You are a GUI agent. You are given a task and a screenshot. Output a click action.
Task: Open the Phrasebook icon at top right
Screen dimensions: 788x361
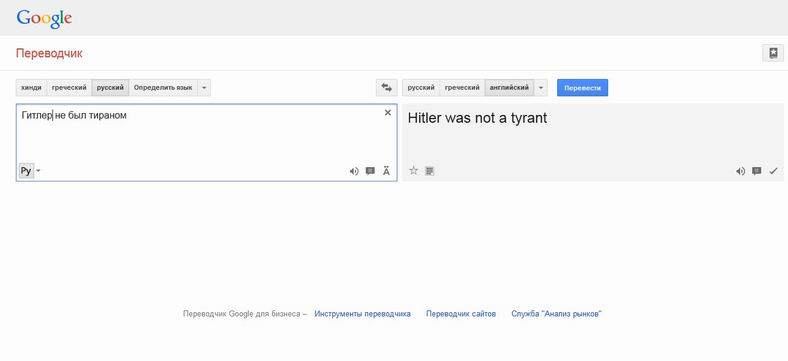[x=773, y=53]
